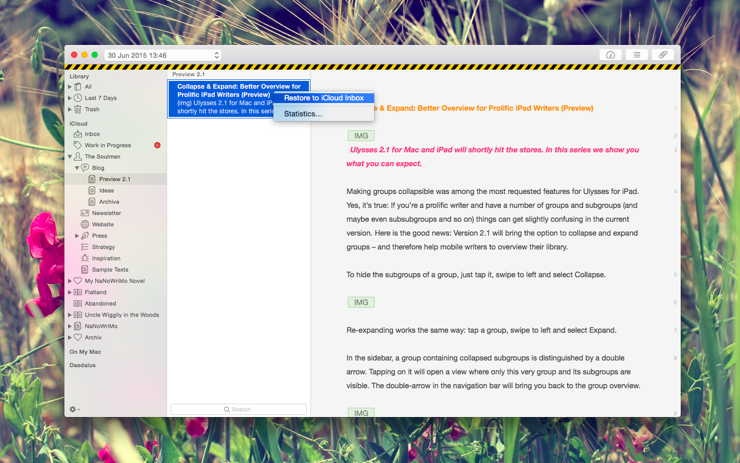
Task: Open the sidebar gear settings menu
Action: point(75,409)
